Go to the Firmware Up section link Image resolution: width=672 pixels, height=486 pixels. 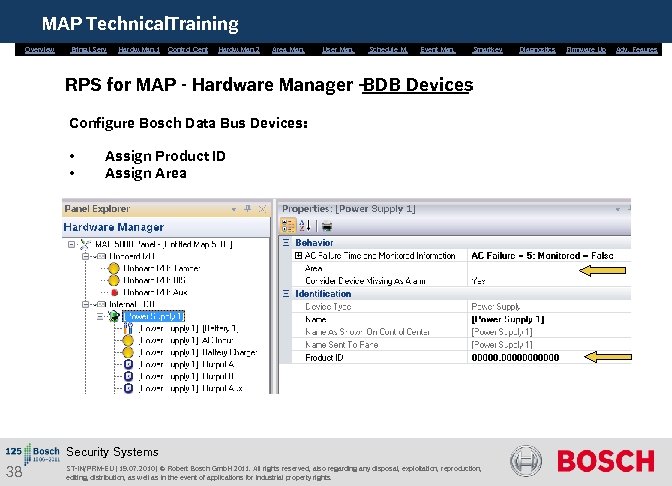586,50
